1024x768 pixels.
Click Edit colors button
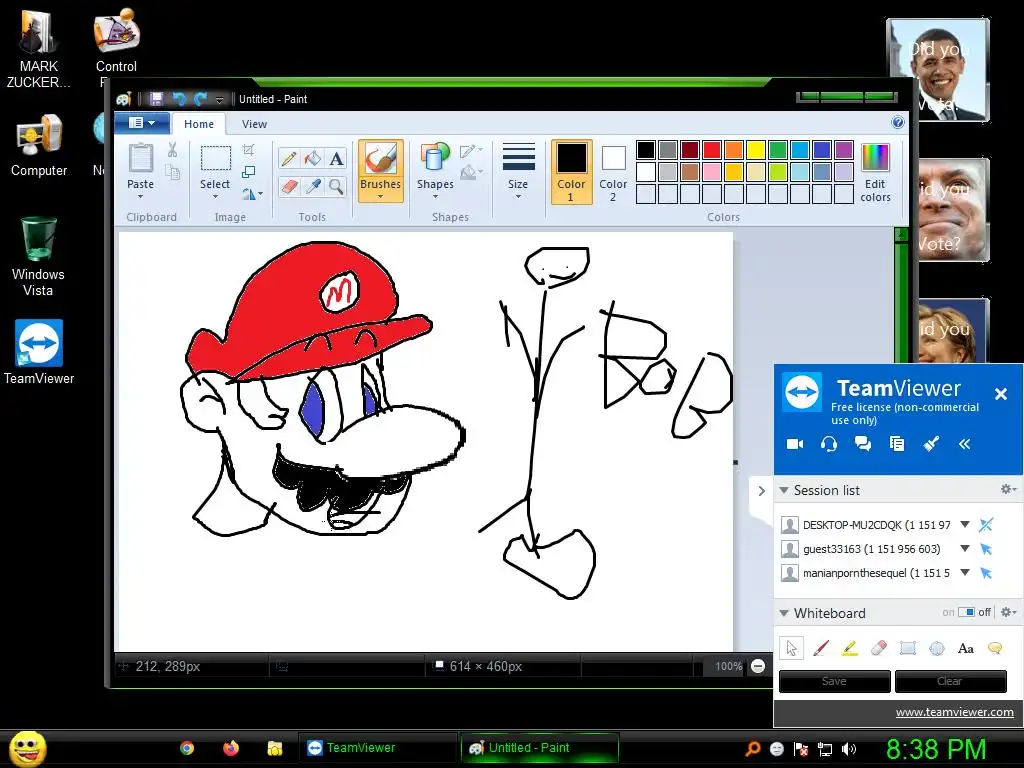(x=875, y=172)
